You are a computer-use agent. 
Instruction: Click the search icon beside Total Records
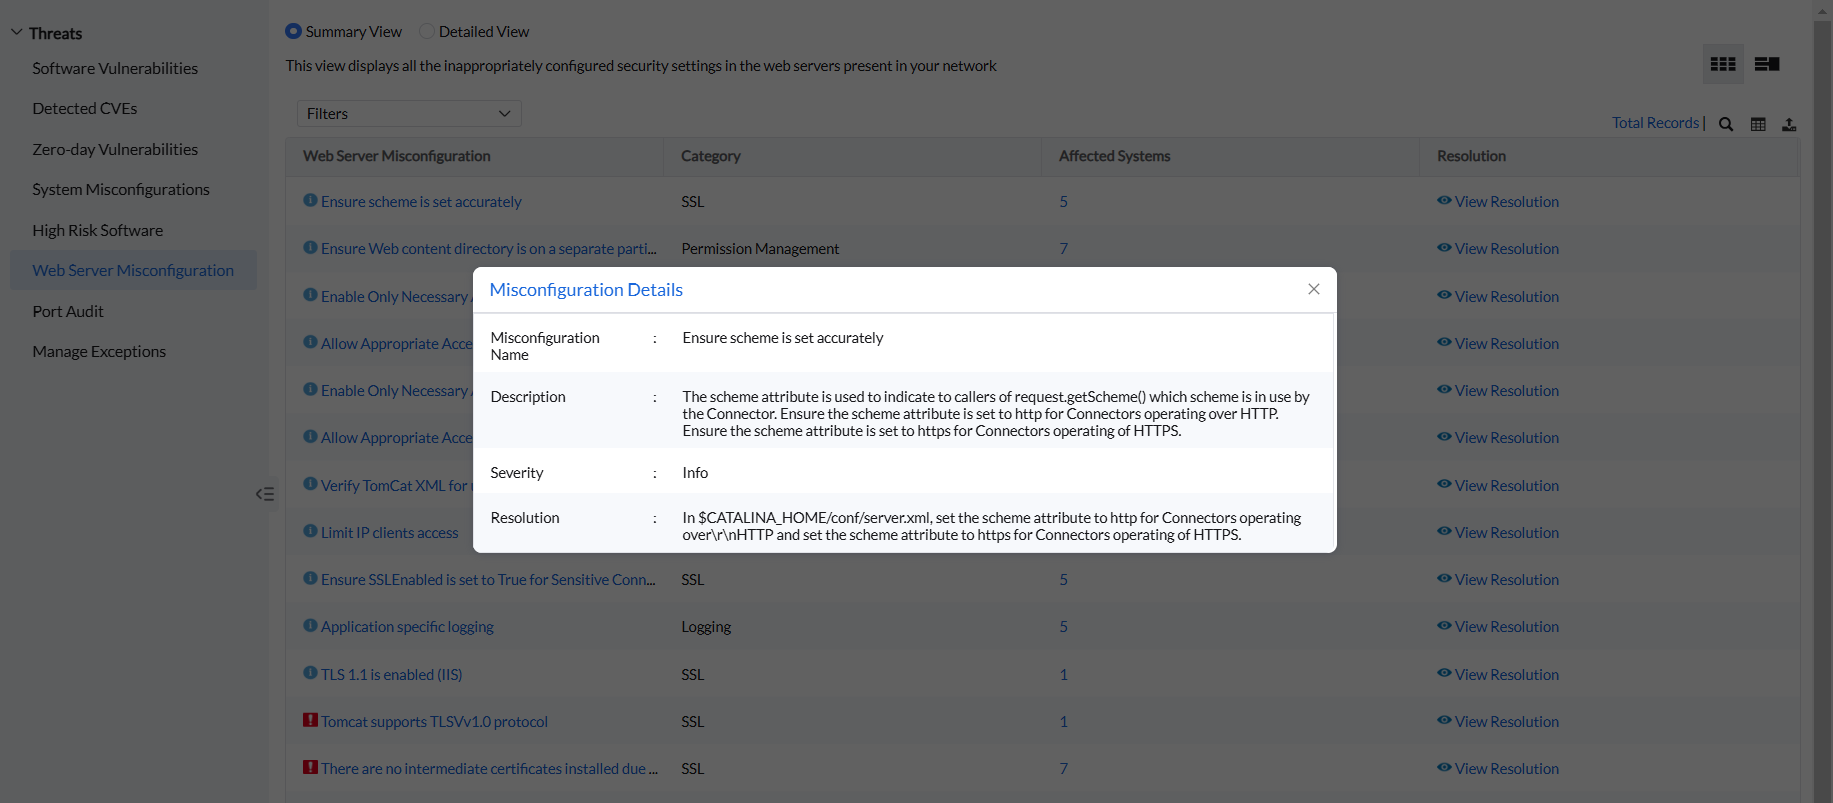tap(1726, 124)
